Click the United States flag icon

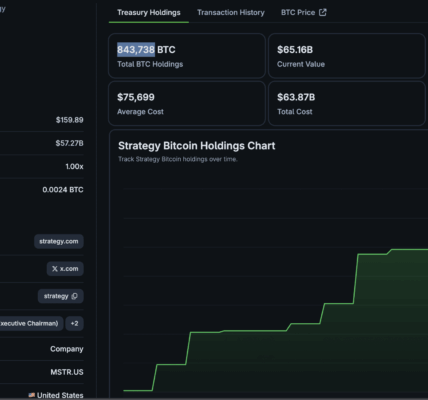pyautogui.click(x=32, y=395)
